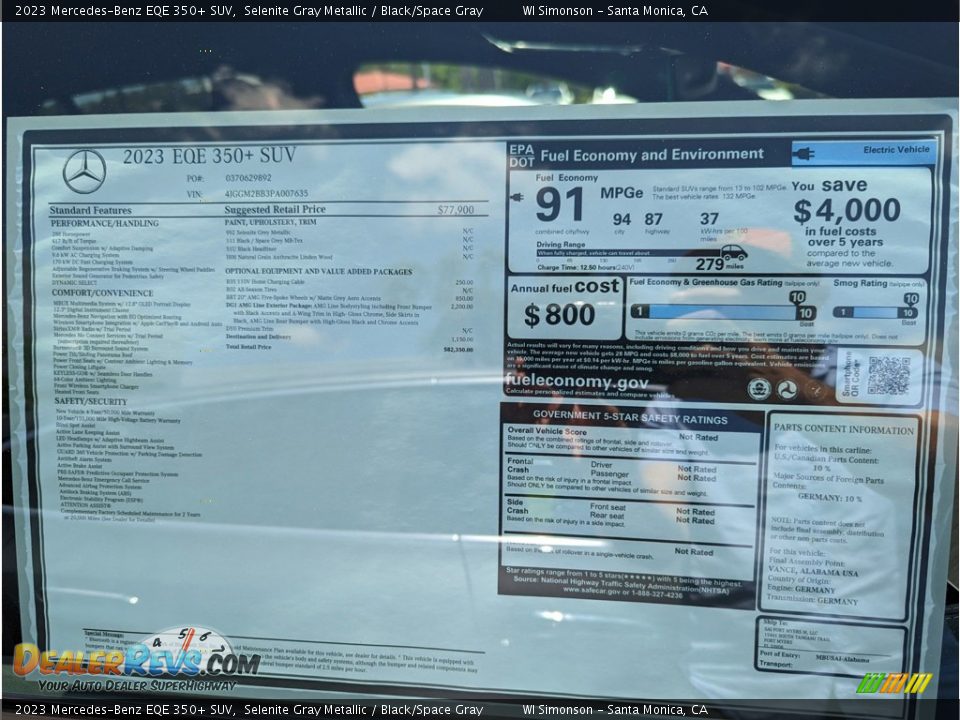Image resolution: width=960 pixels, height=720 pixels.
Task: Click the $4,000 fuel savings amount
Action: pyautogui.click(x=847, y=210)
